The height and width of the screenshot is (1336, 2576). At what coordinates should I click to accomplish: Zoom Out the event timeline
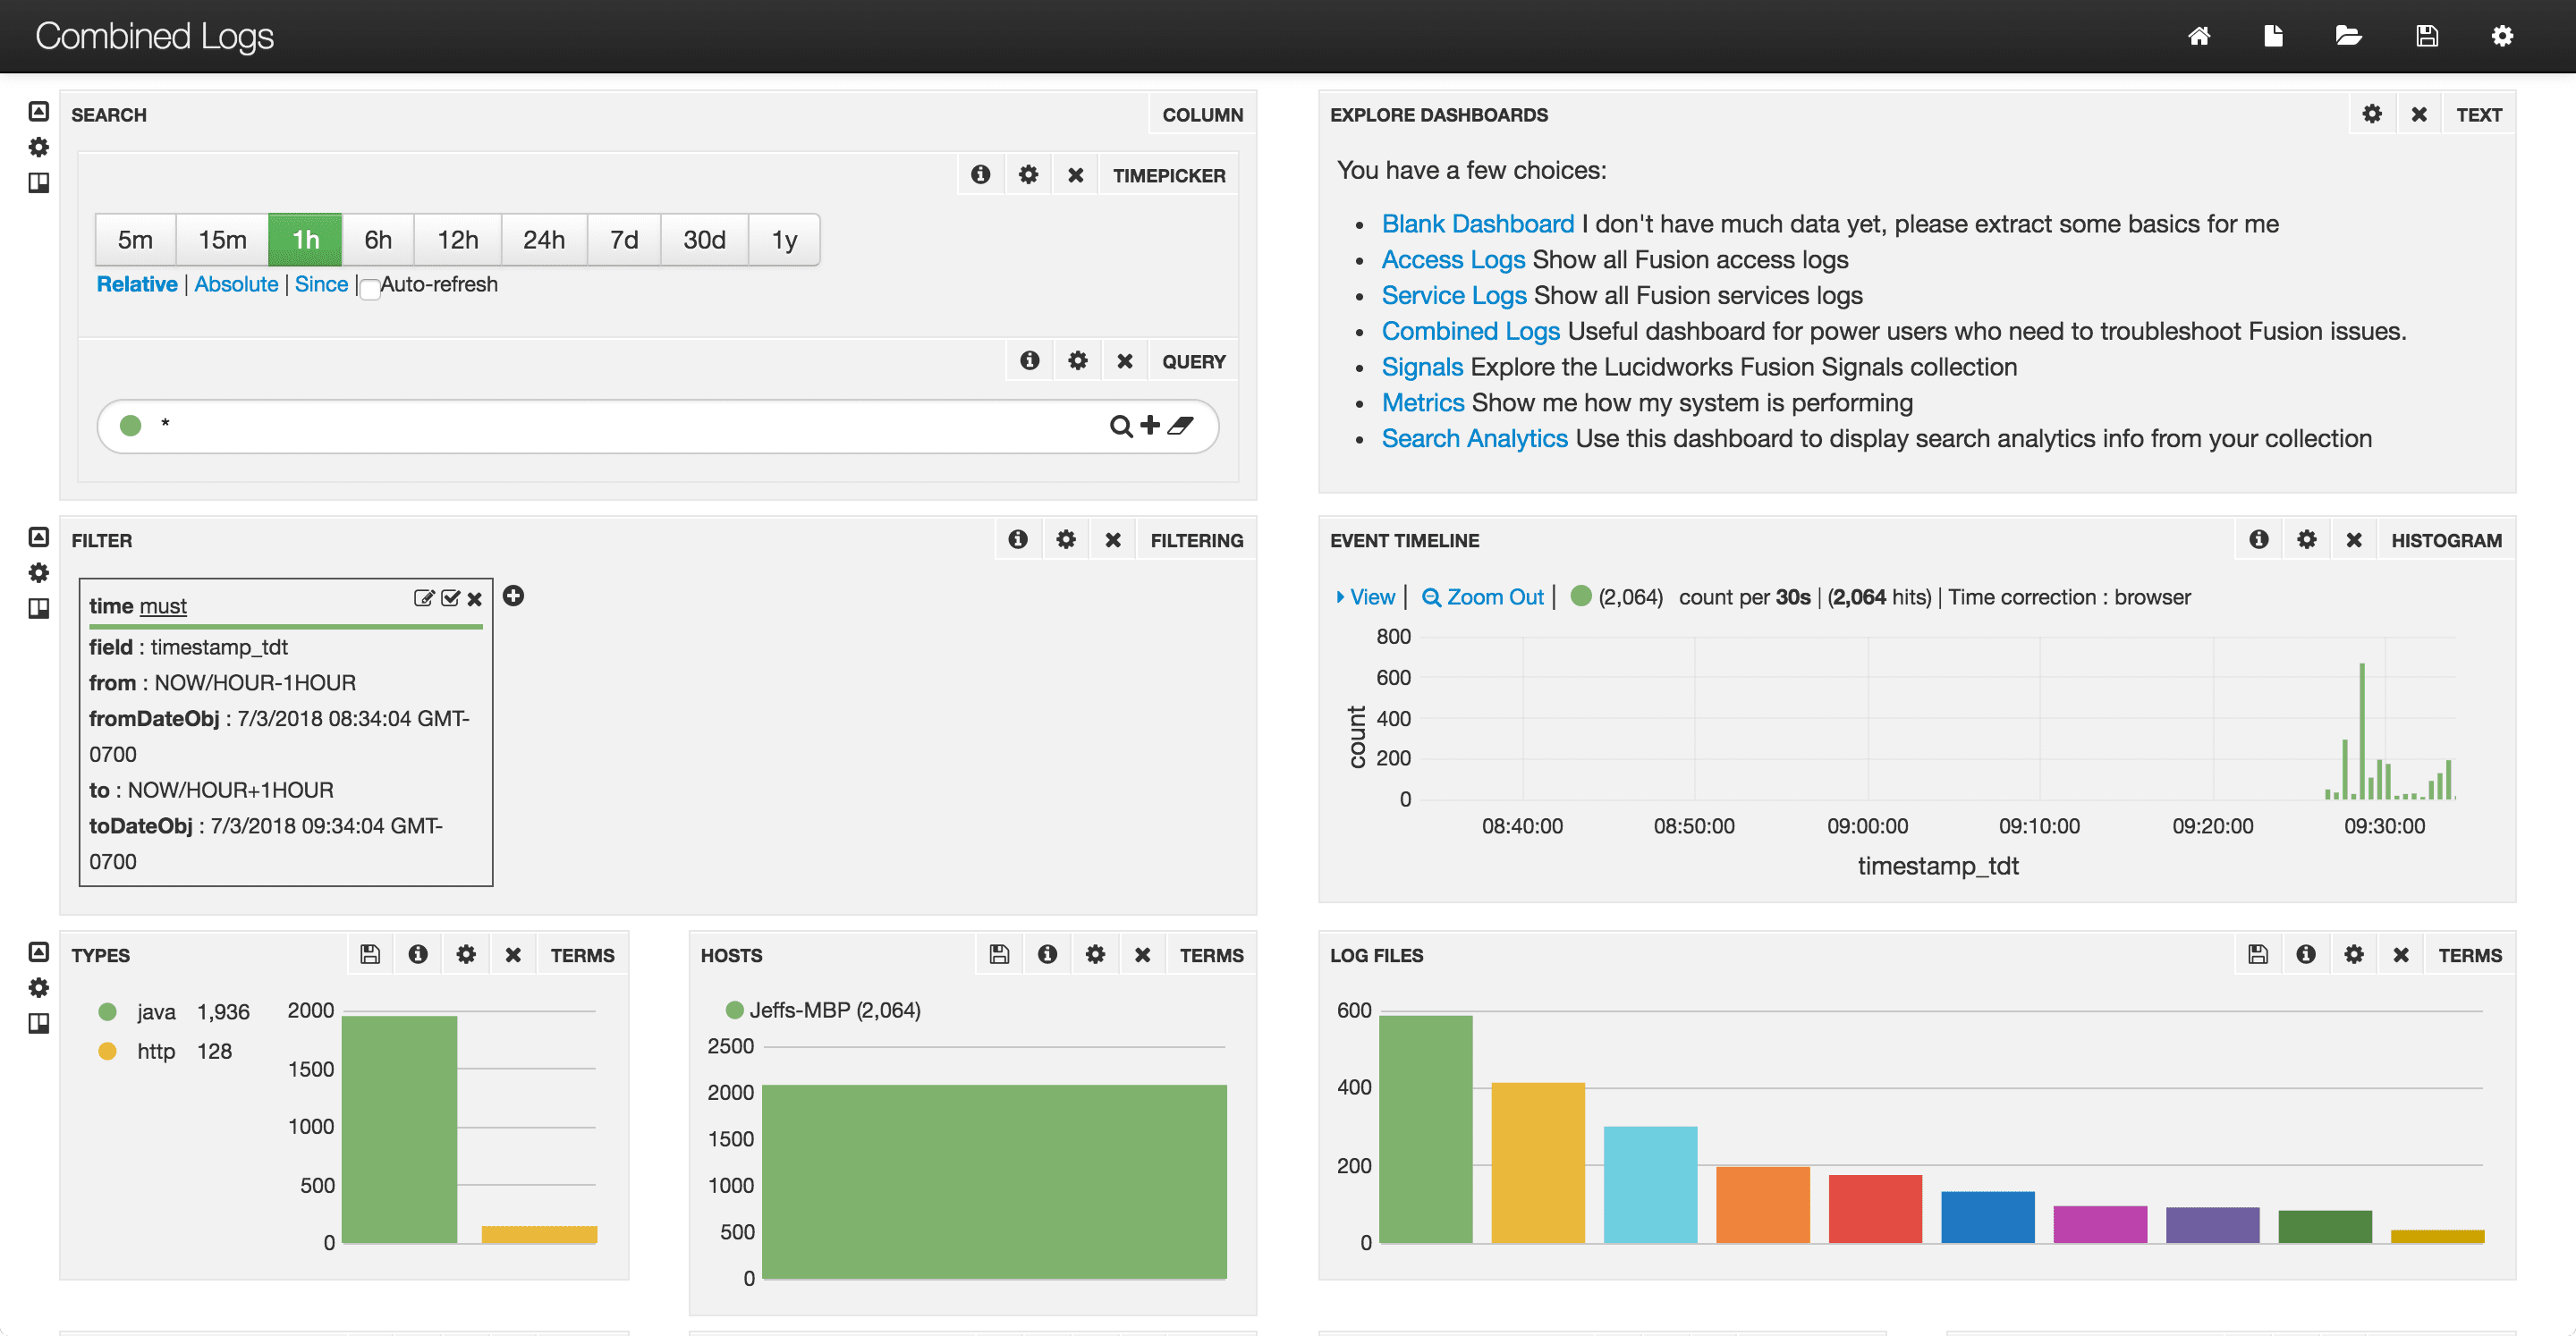(1483, 597)
